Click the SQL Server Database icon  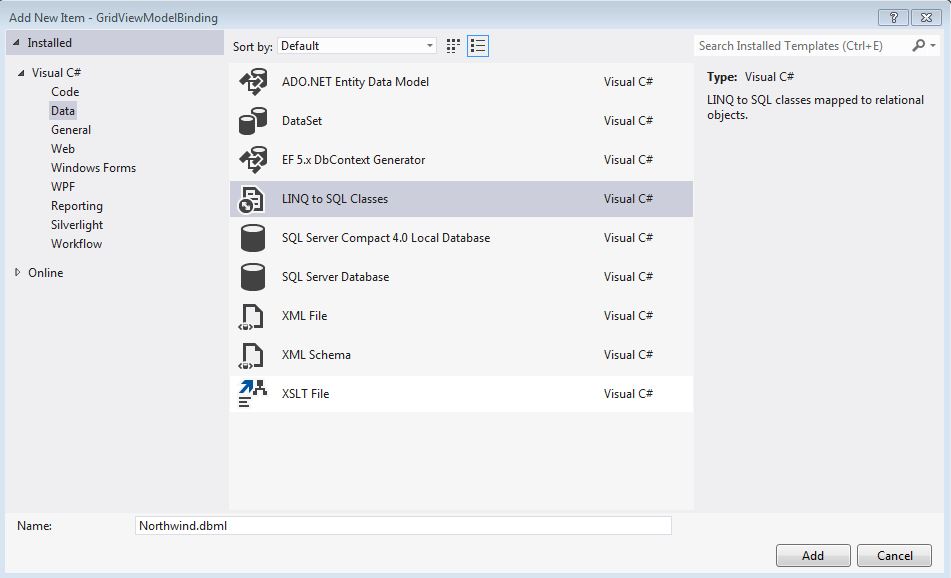pyautogui.click(x=253, y=277)
